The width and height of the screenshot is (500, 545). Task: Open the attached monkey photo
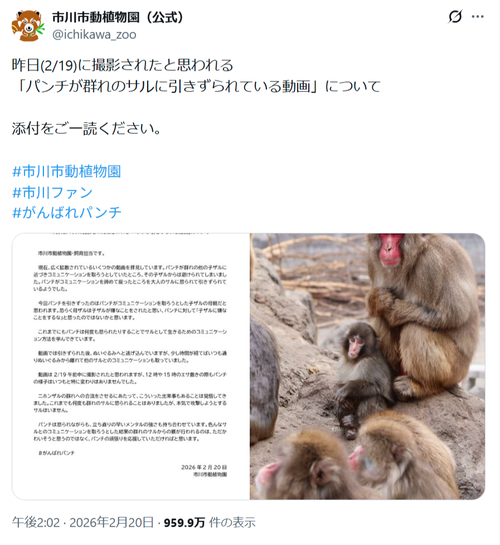point(368,366)
